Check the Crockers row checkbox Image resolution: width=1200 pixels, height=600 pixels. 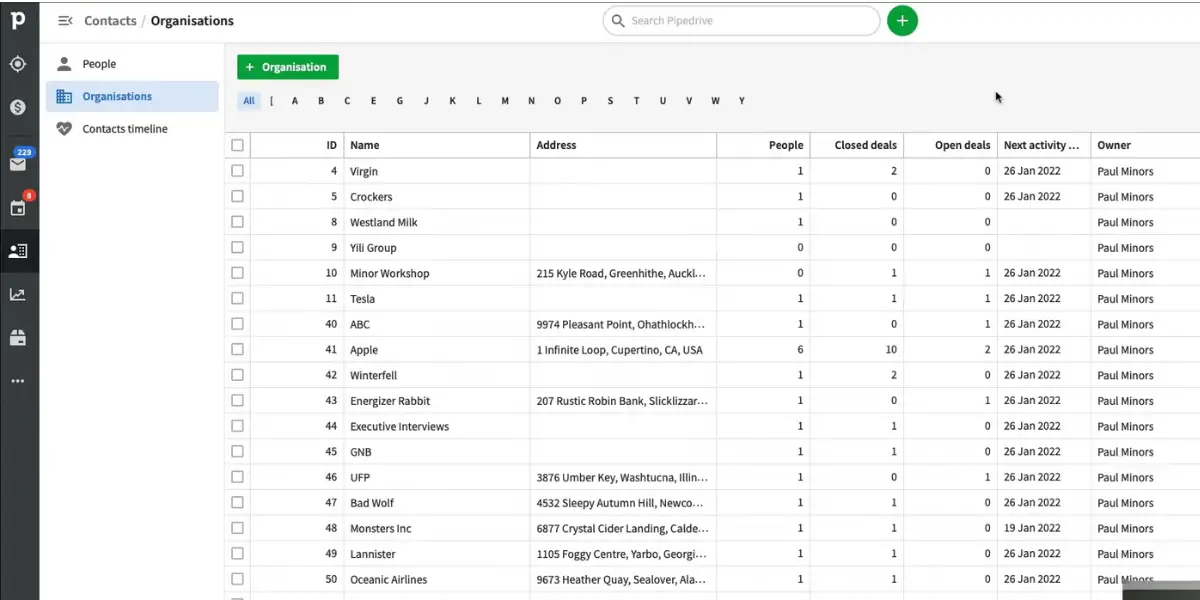[237, 196]
